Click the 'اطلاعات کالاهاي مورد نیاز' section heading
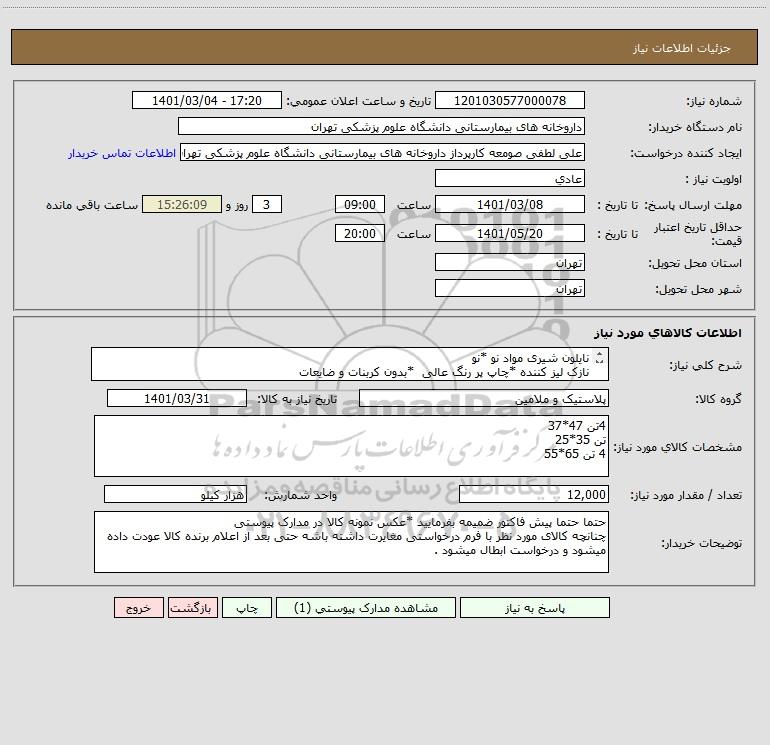770x745 pixels. [668, 333]
